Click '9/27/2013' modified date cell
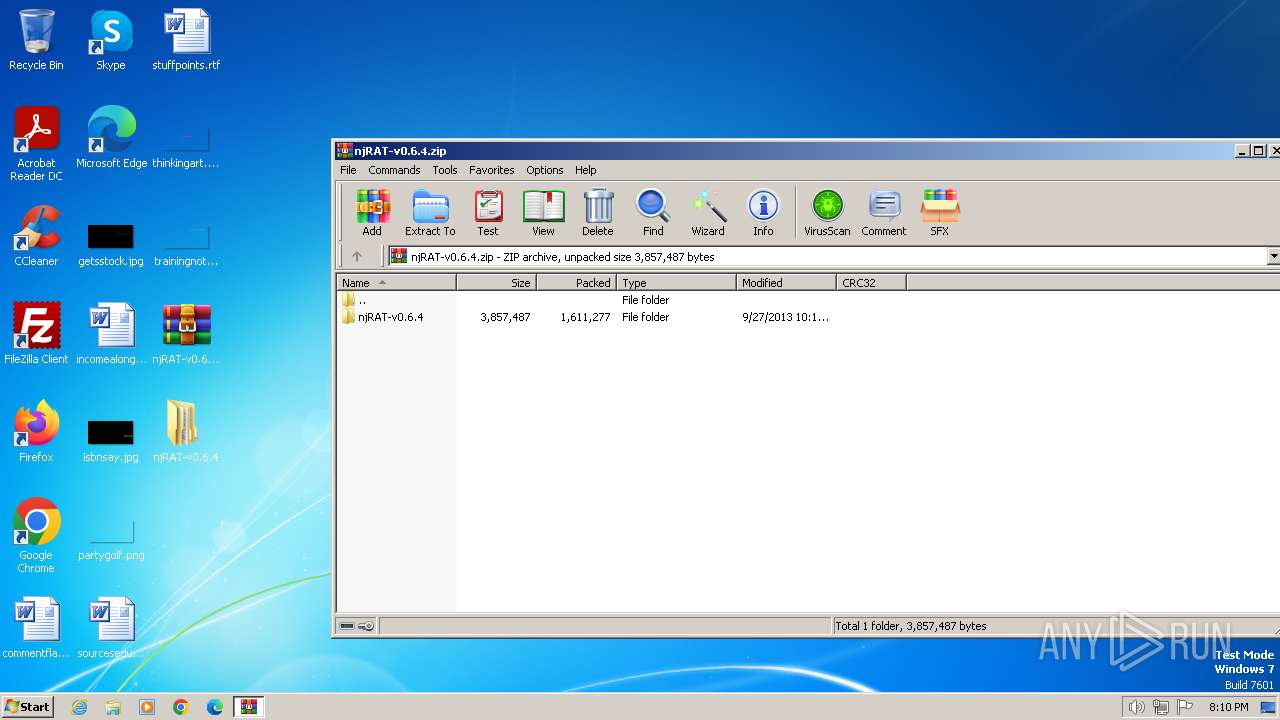Viewport: 1280px width, 720px height. click(786, 317)
